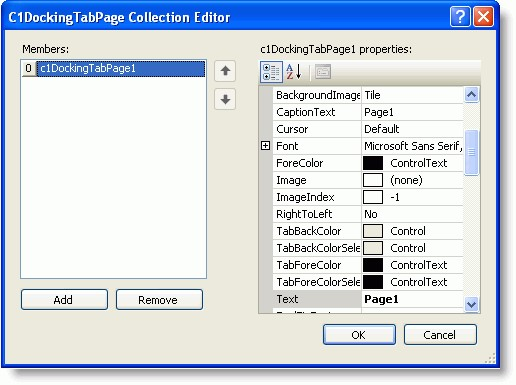Click the TabForeColor black swatch
This screenshot has width=516, height=385.
click(373, 265)
